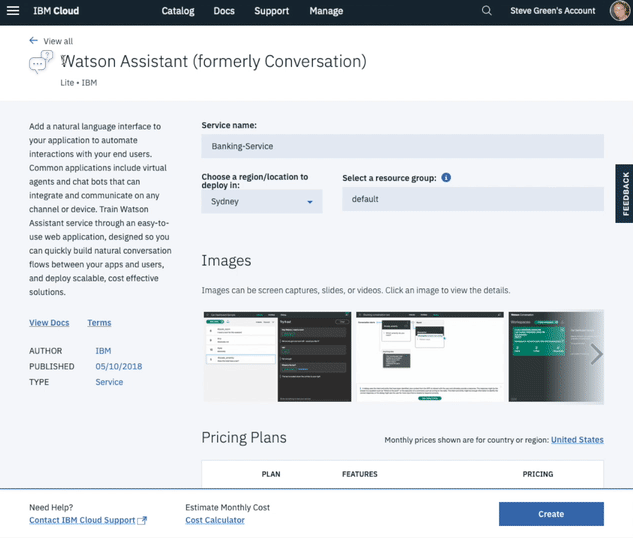Click the PRICING column header
Viewport: 633px width, 538px height.
pyautogui.click(x=538, y=474)
